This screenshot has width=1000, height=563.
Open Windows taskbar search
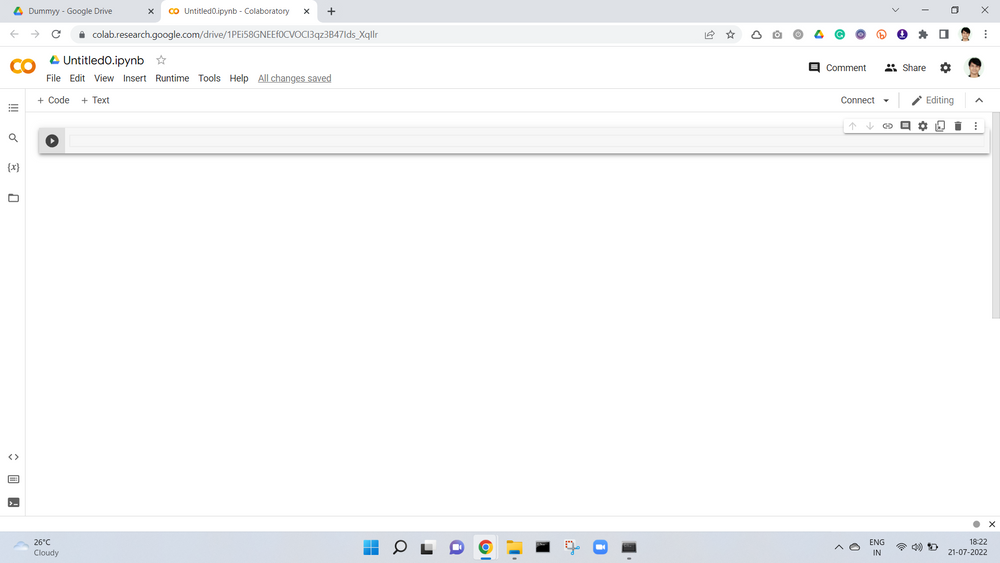point(400,547)
